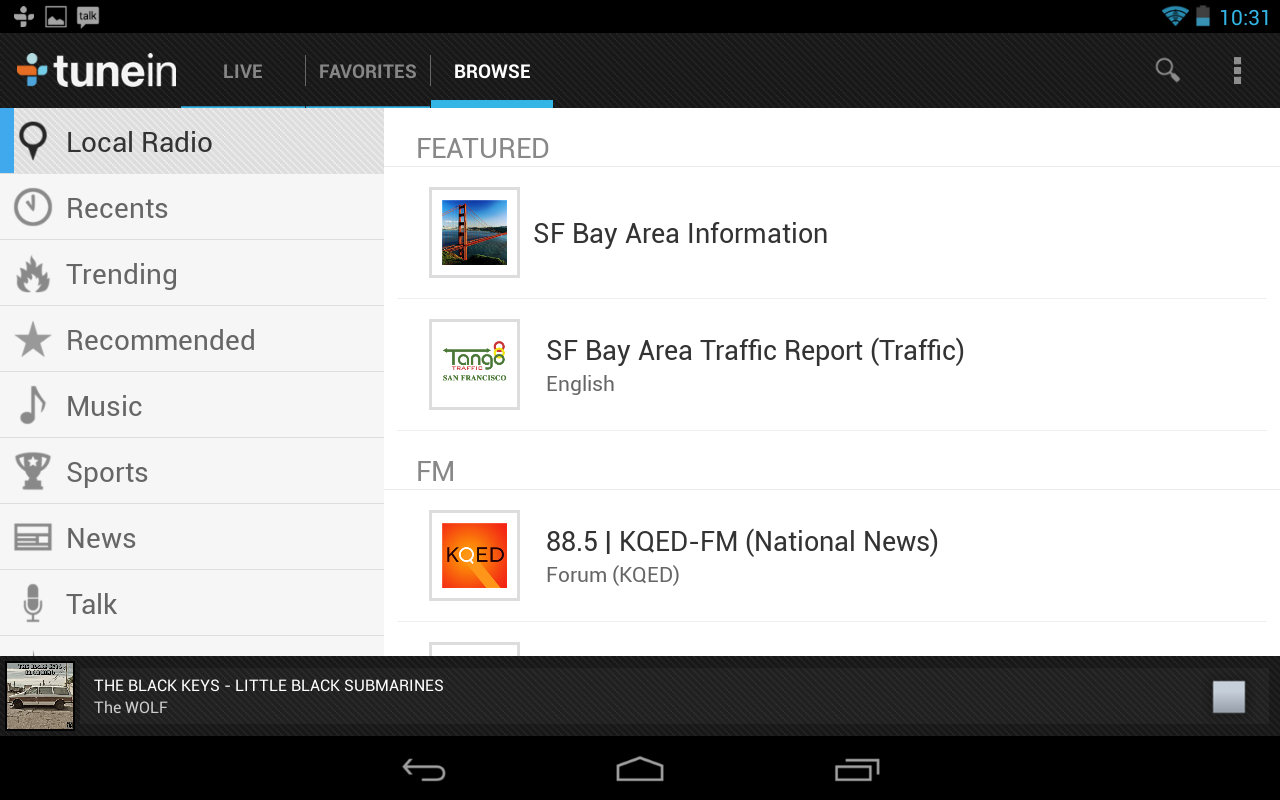Screen dimensions: 1280x800
Task: Play 88.5 KQED-FM (National News)
Action: click(832, 556)
